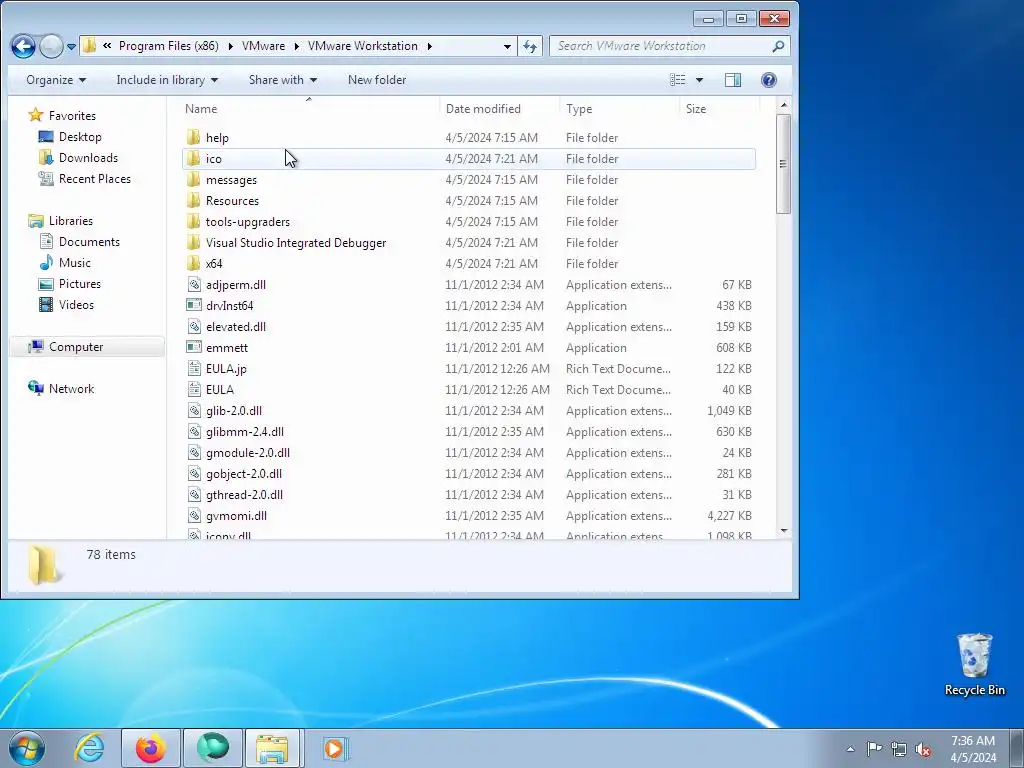Viewport: 1024px width, 768px height.
Task: Select emmett application icon
Action: coord(193,347)
